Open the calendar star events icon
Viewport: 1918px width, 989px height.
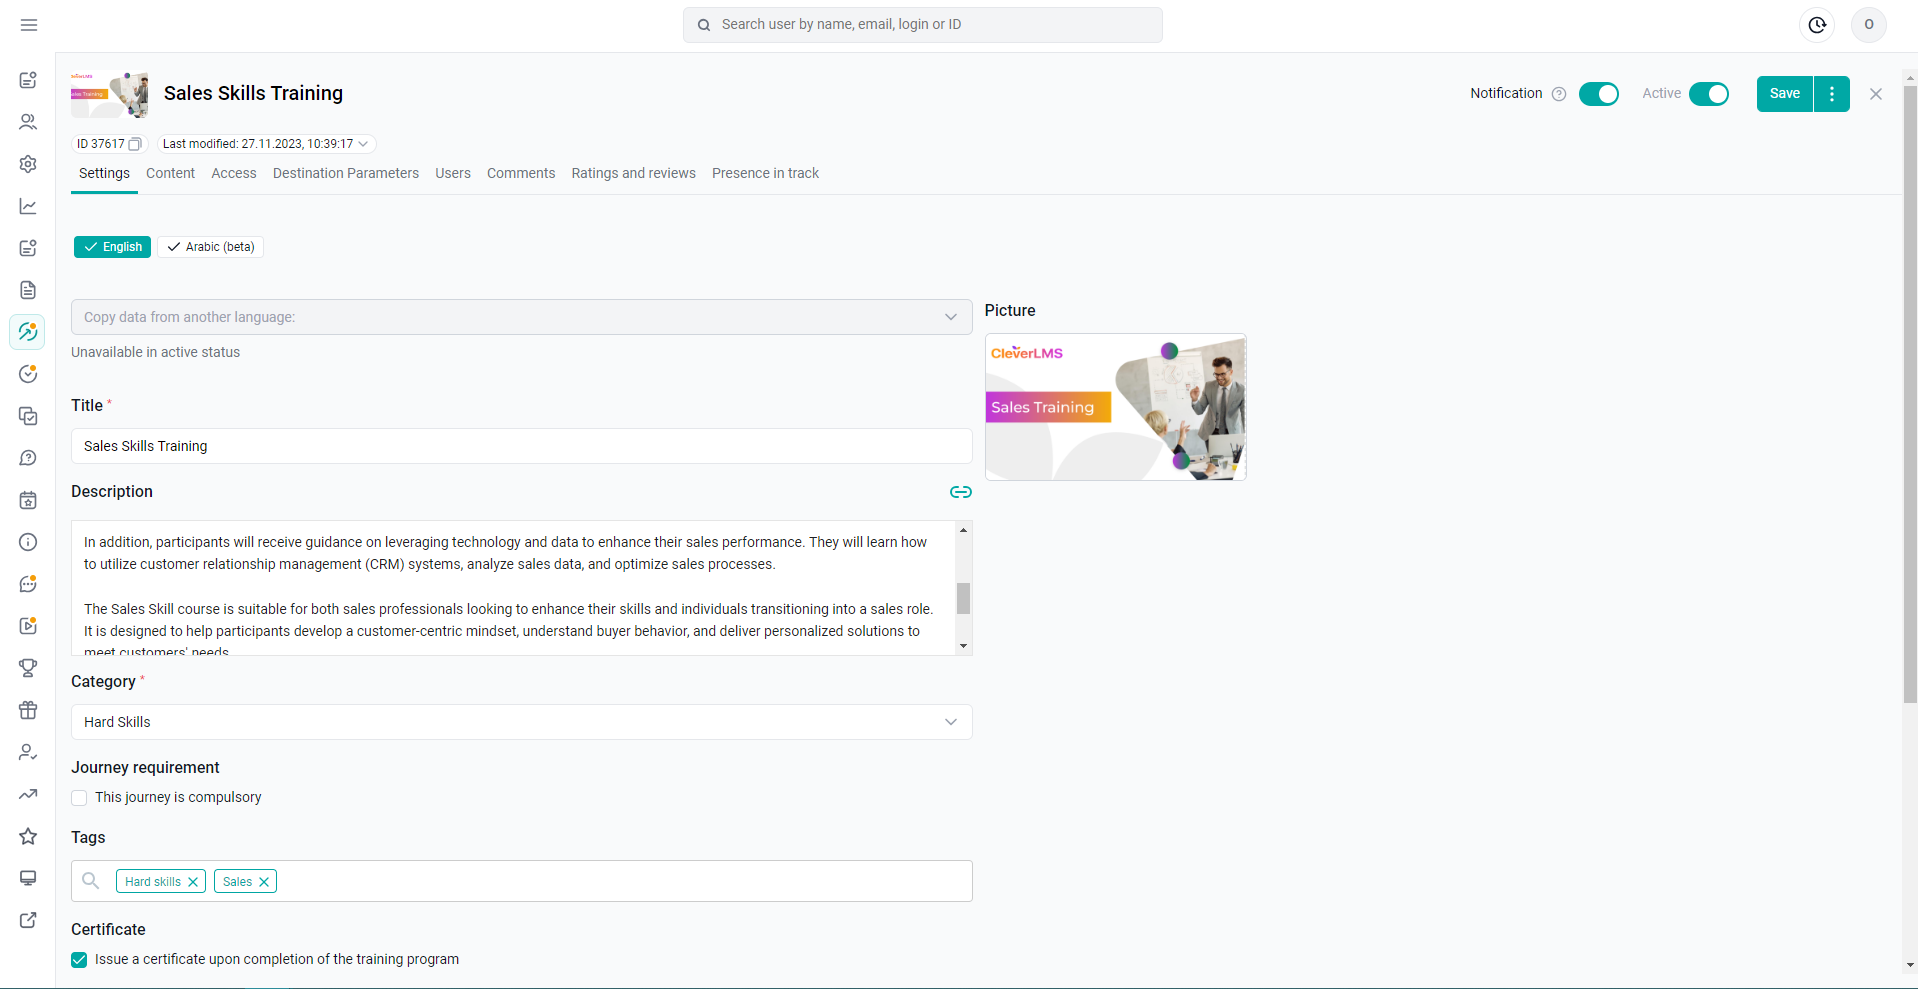[28, 500]
